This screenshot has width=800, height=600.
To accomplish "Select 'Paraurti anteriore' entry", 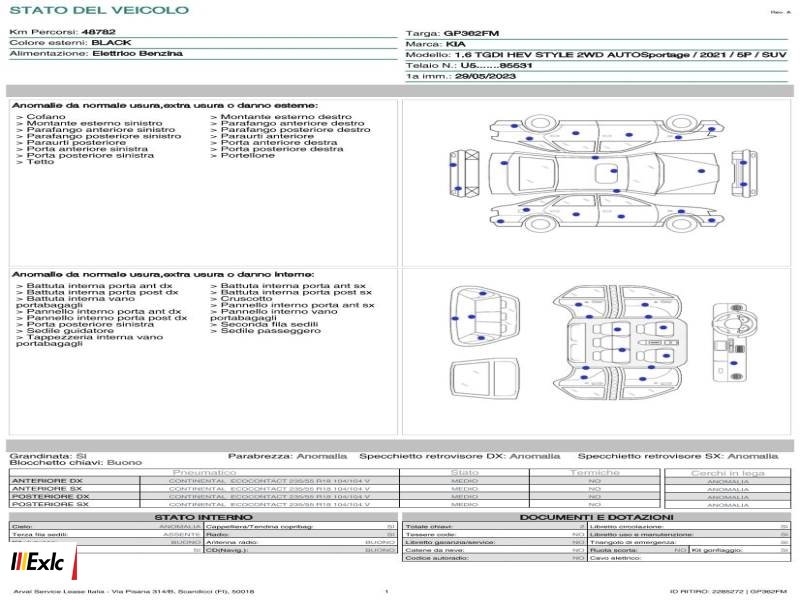I will pyautogui.click(x=262, y=136).
